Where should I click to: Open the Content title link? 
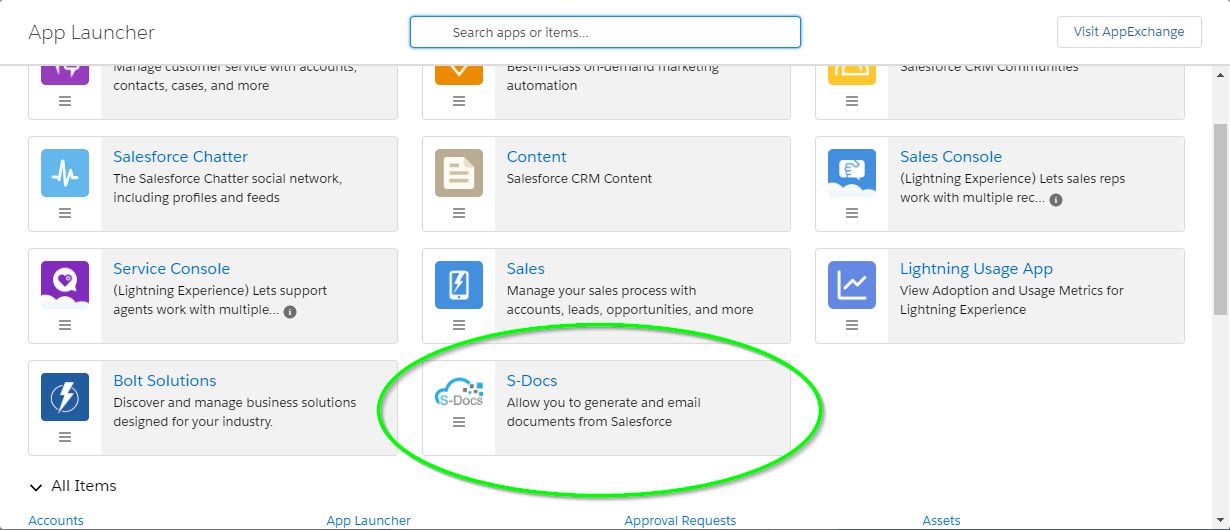[x=536, y=157]
